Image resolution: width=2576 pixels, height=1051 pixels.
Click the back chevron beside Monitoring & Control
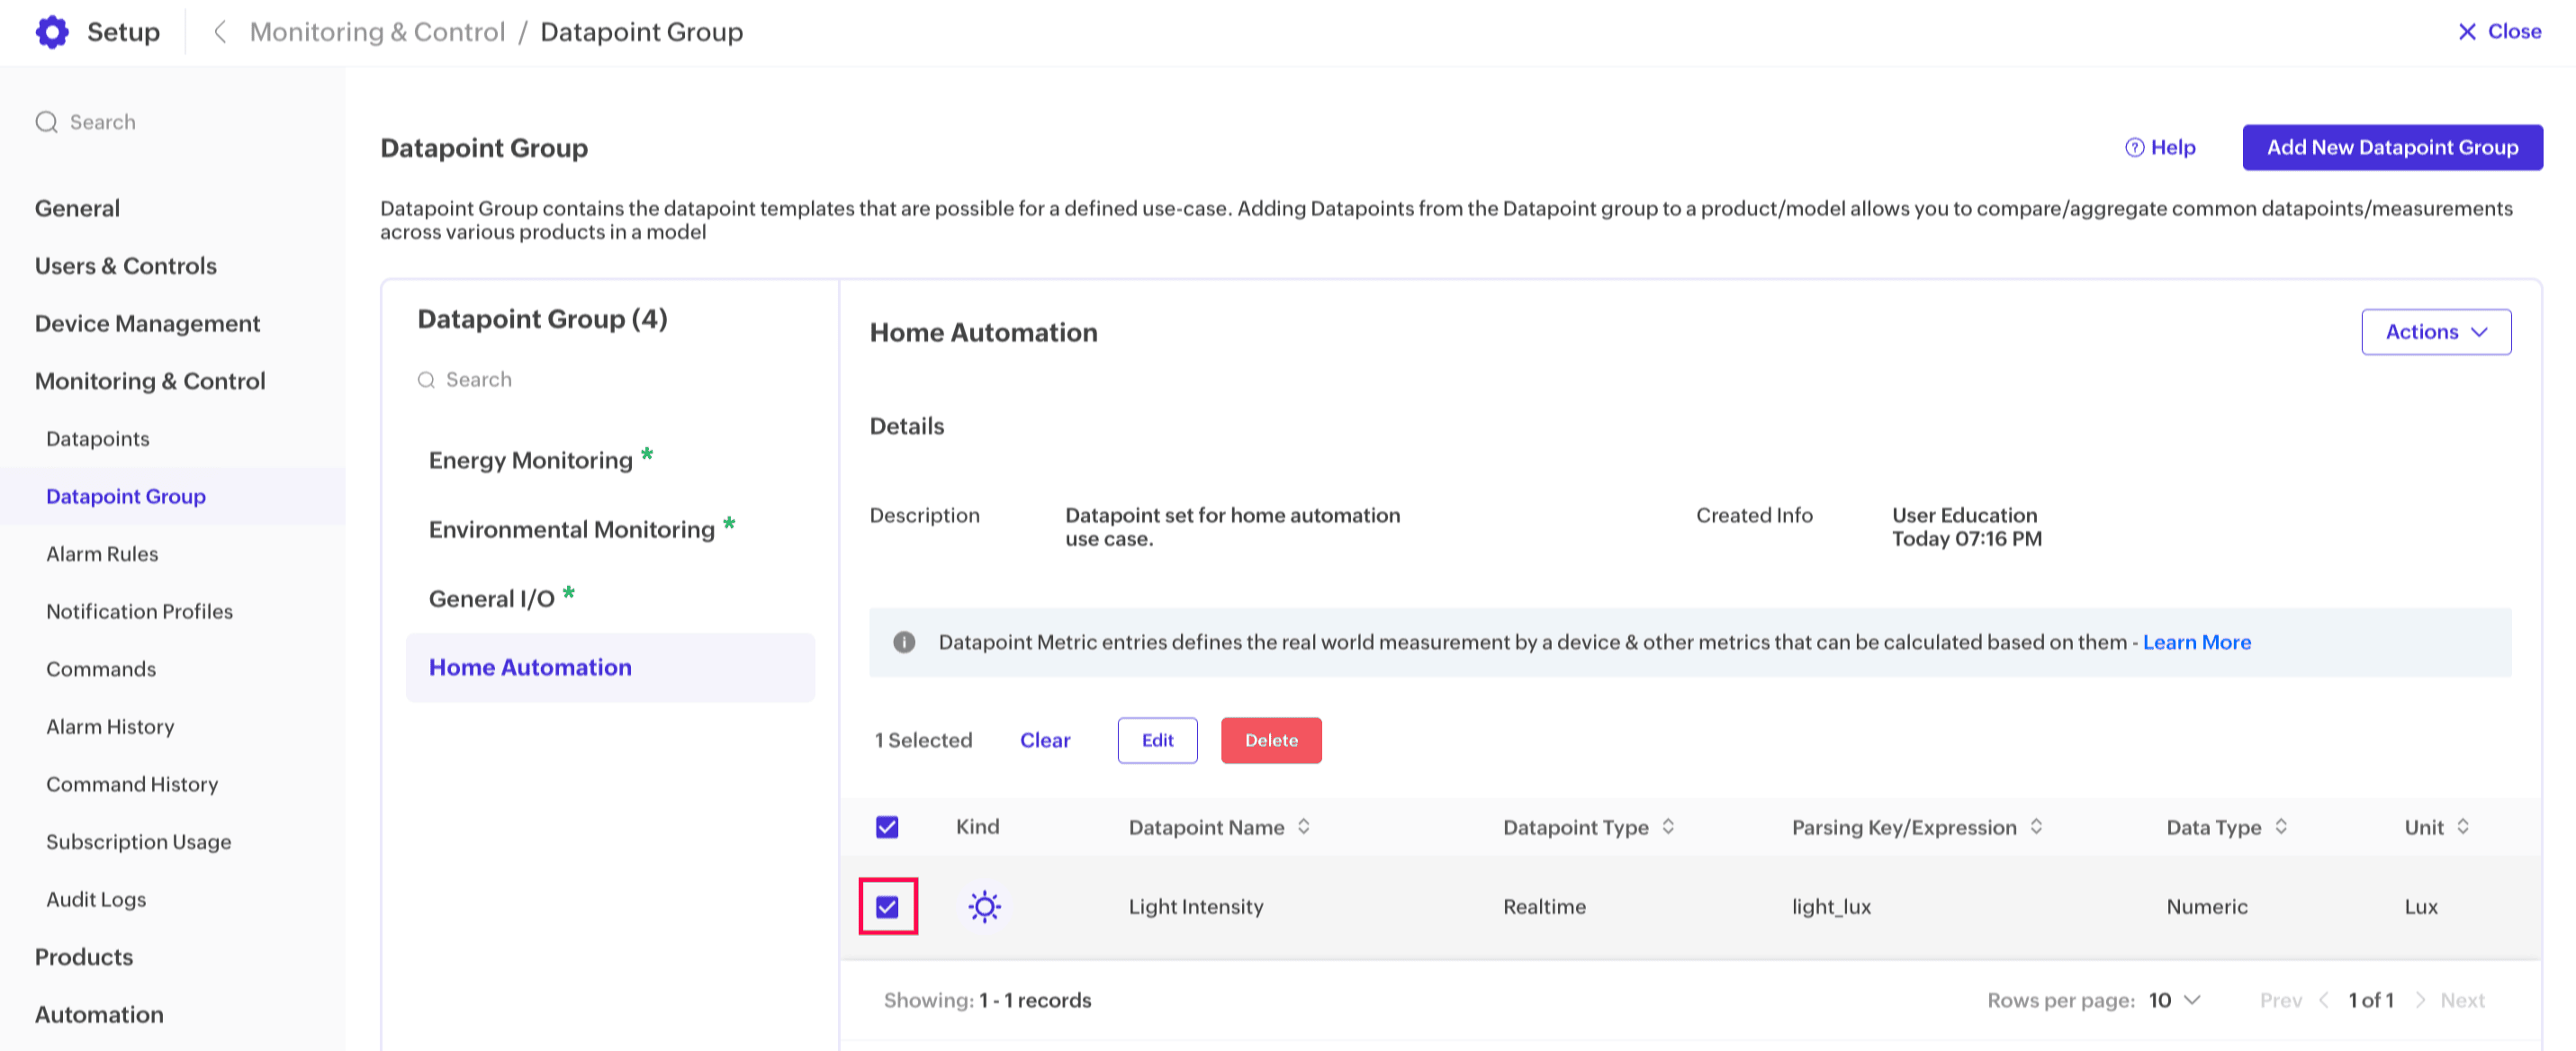[220, 32]
